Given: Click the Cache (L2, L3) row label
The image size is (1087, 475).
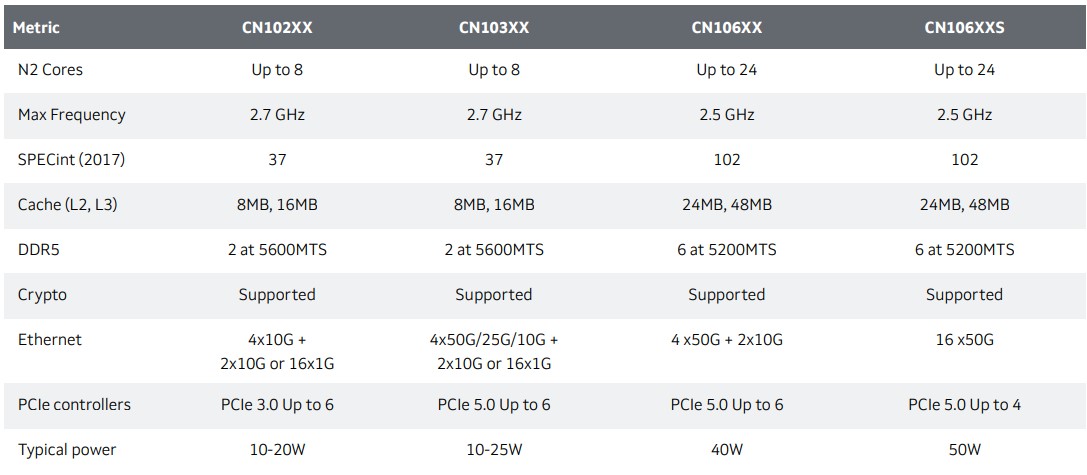Looking at the screenshot, I should click(x=73, y=205).
